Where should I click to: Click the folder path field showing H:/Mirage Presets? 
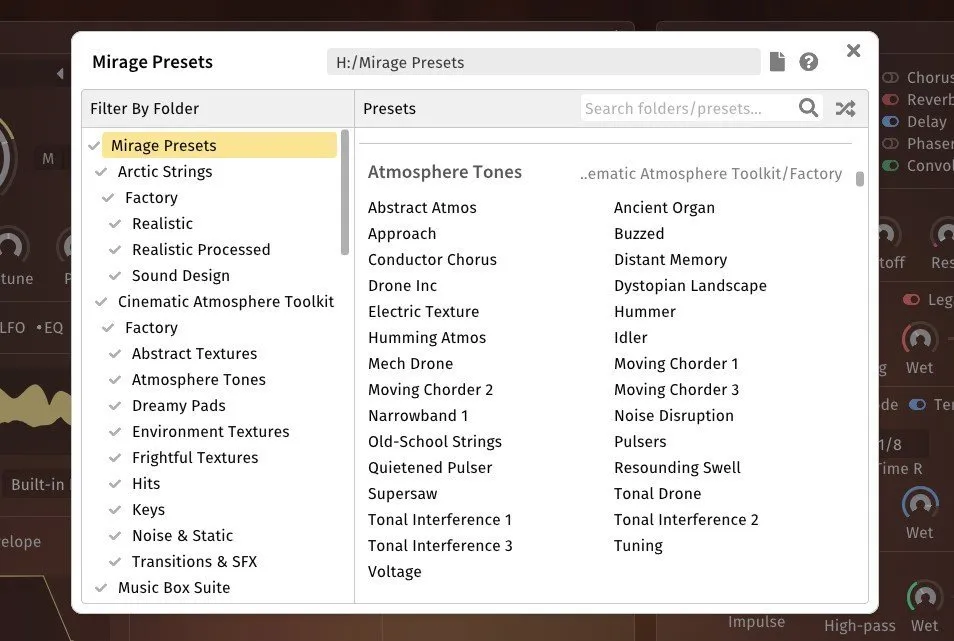pos(545,61)
